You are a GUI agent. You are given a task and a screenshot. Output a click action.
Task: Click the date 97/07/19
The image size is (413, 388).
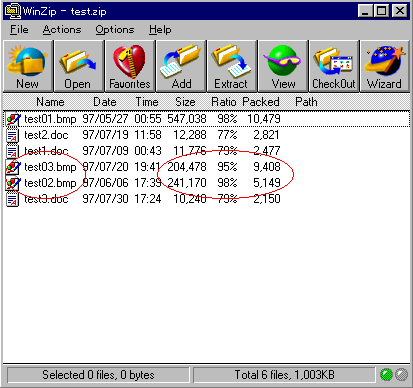pyautogui.click(x=105, y=135)
